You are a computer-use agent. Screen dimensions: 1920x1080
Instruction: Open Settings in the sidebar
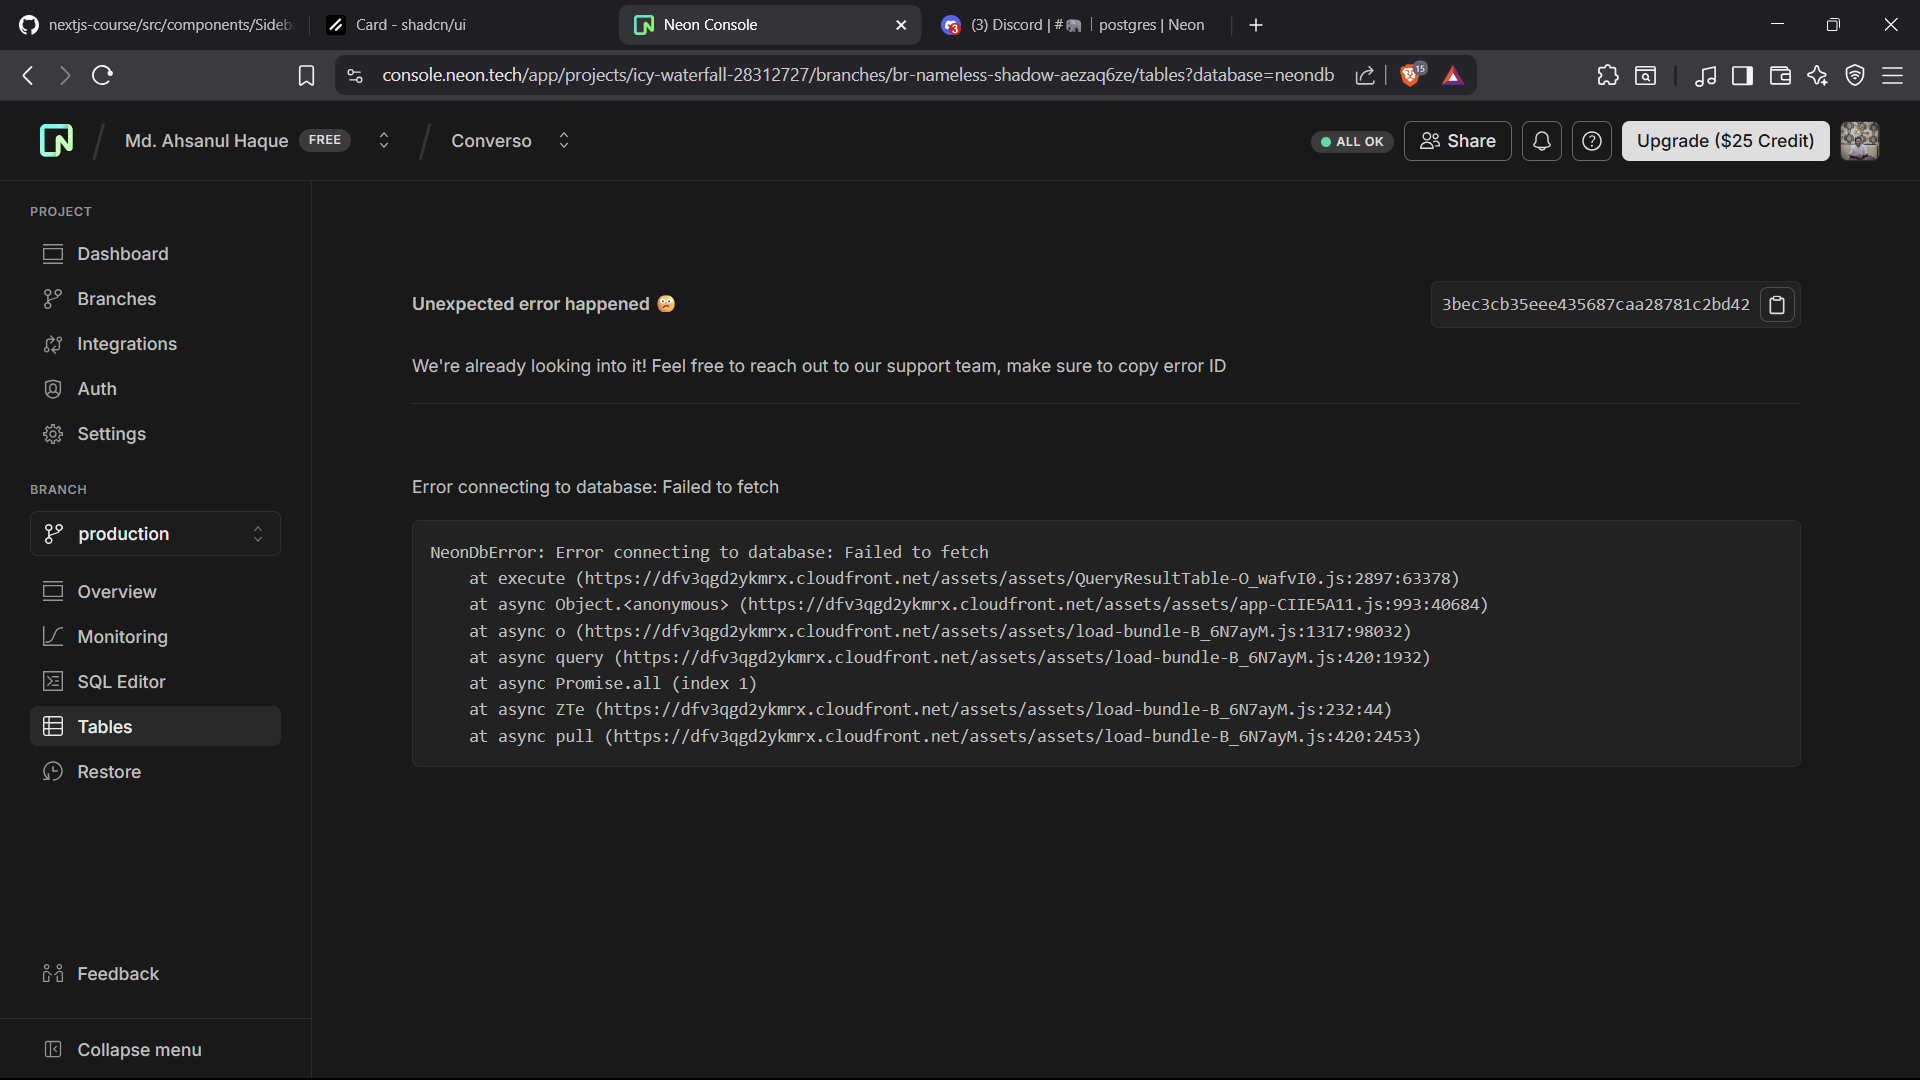(155, 434)
